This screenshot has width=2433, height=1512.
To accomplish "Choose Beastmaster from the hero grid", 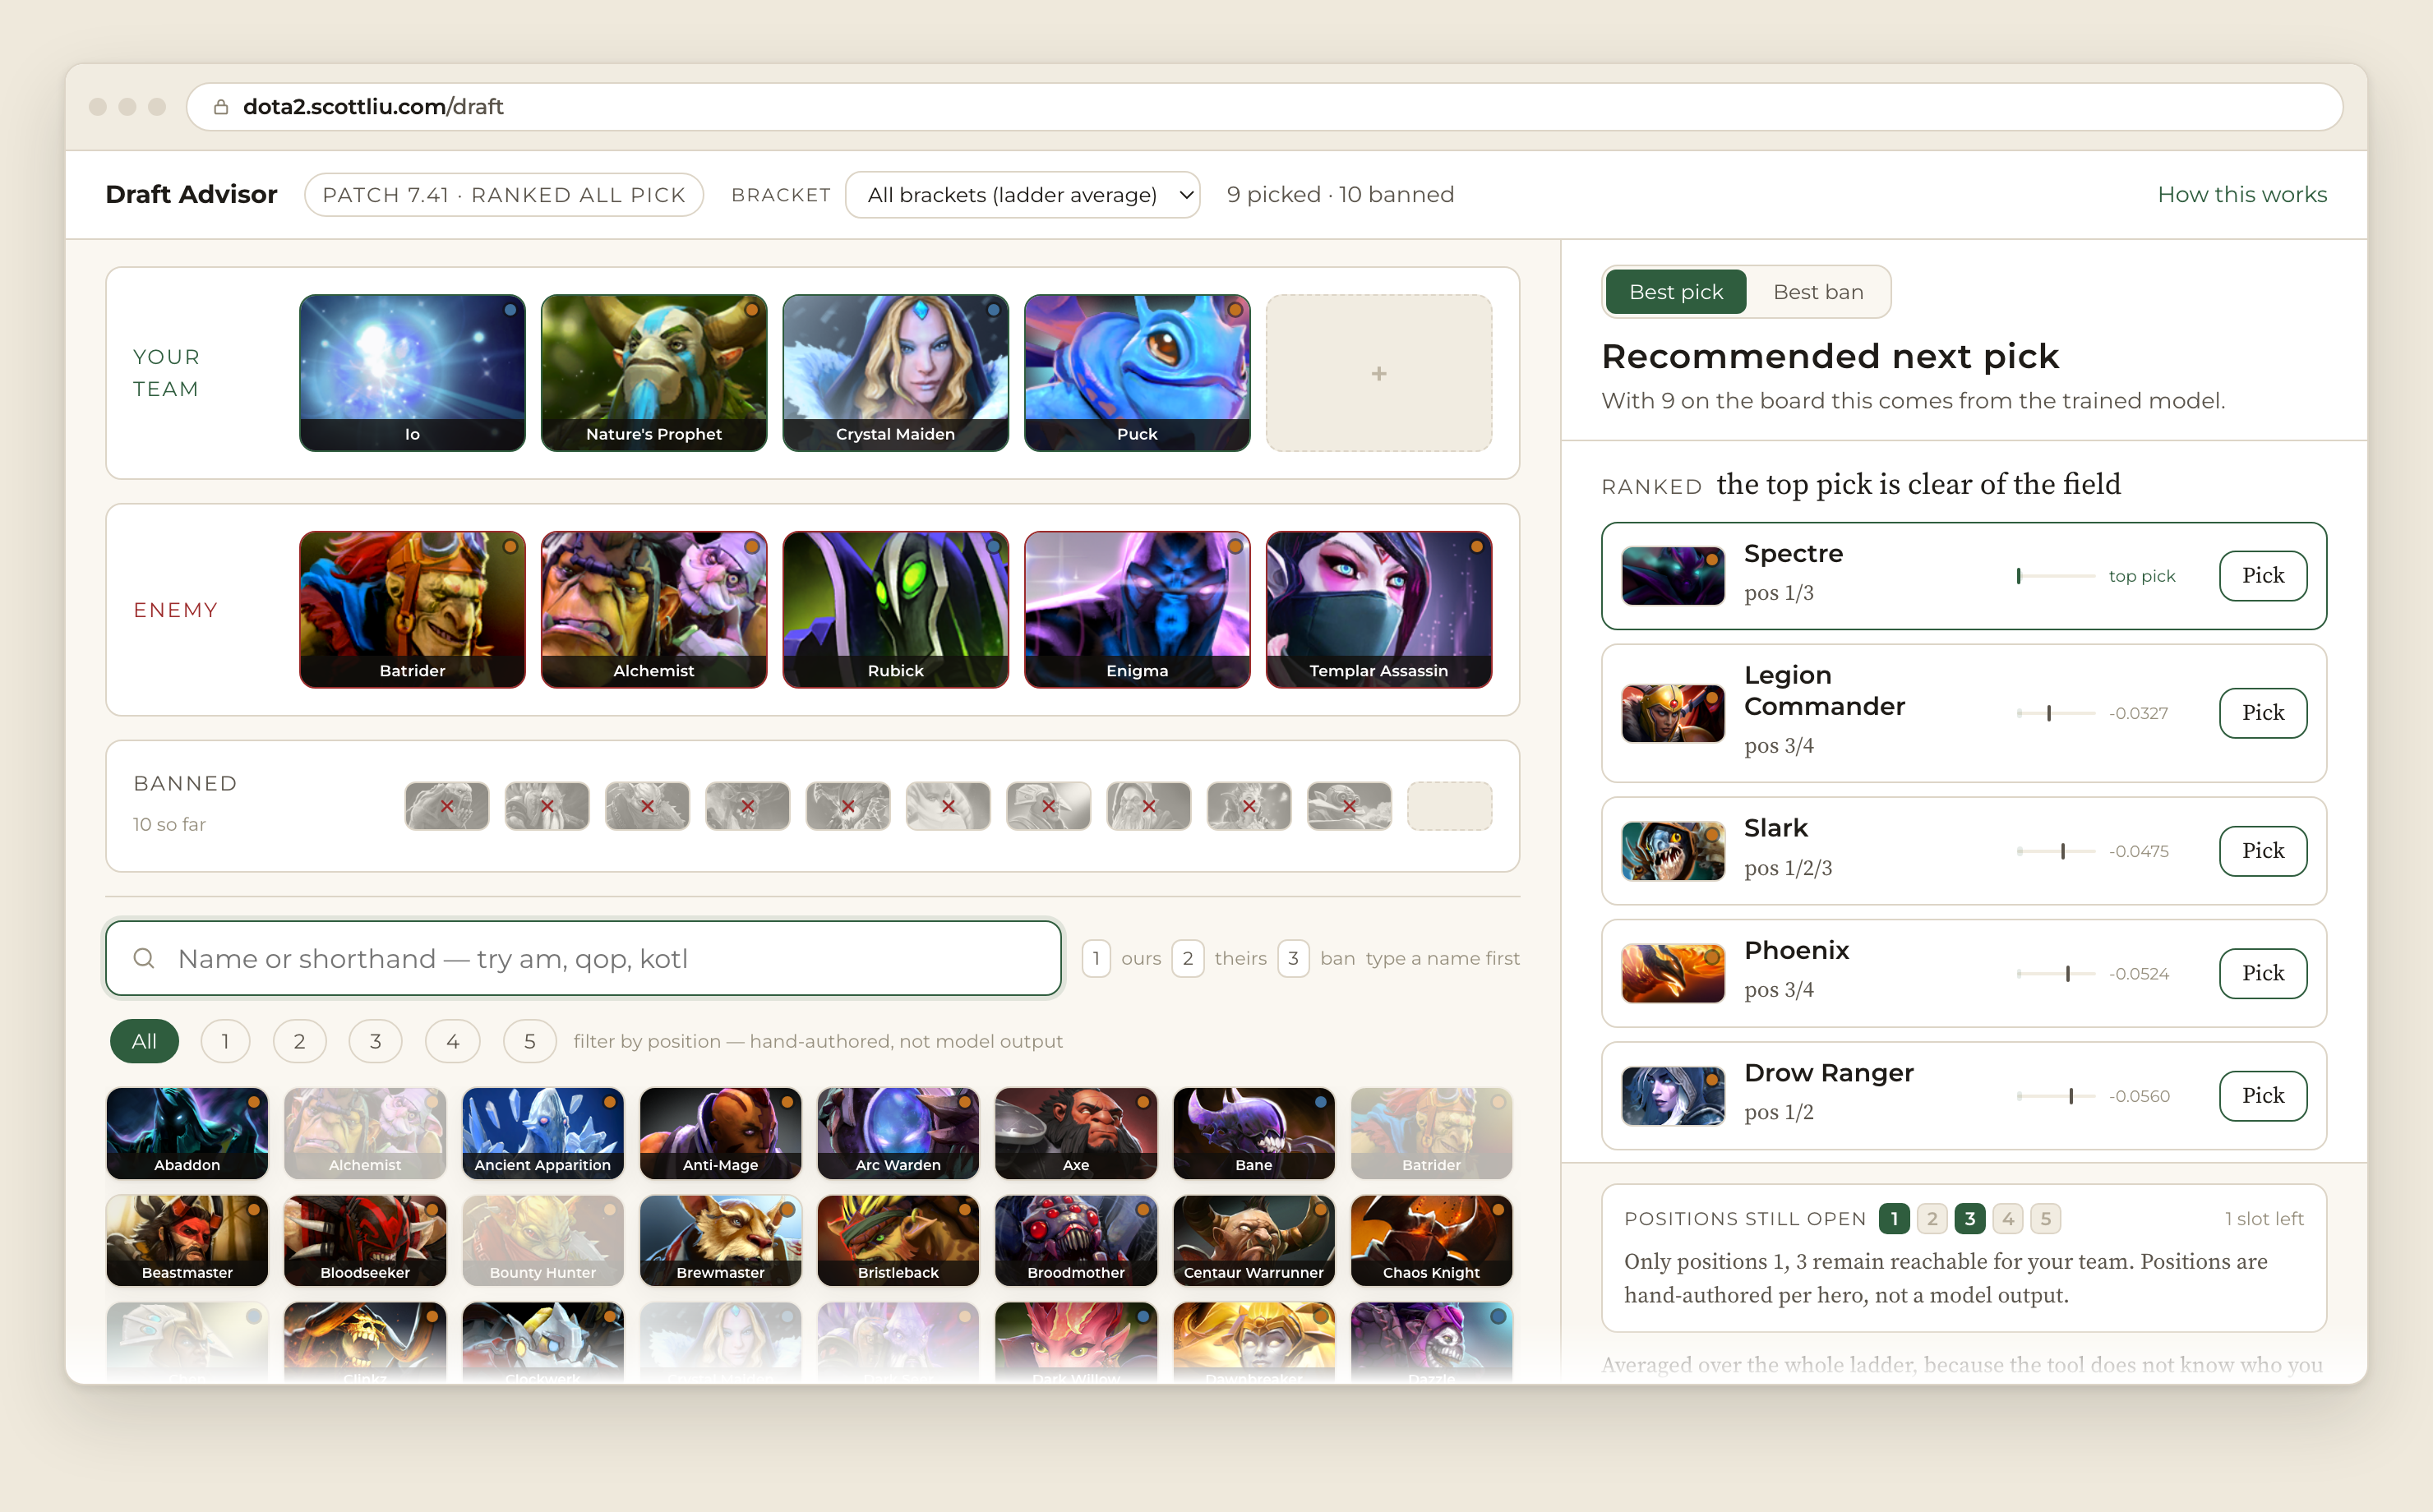I will 187,1240.
